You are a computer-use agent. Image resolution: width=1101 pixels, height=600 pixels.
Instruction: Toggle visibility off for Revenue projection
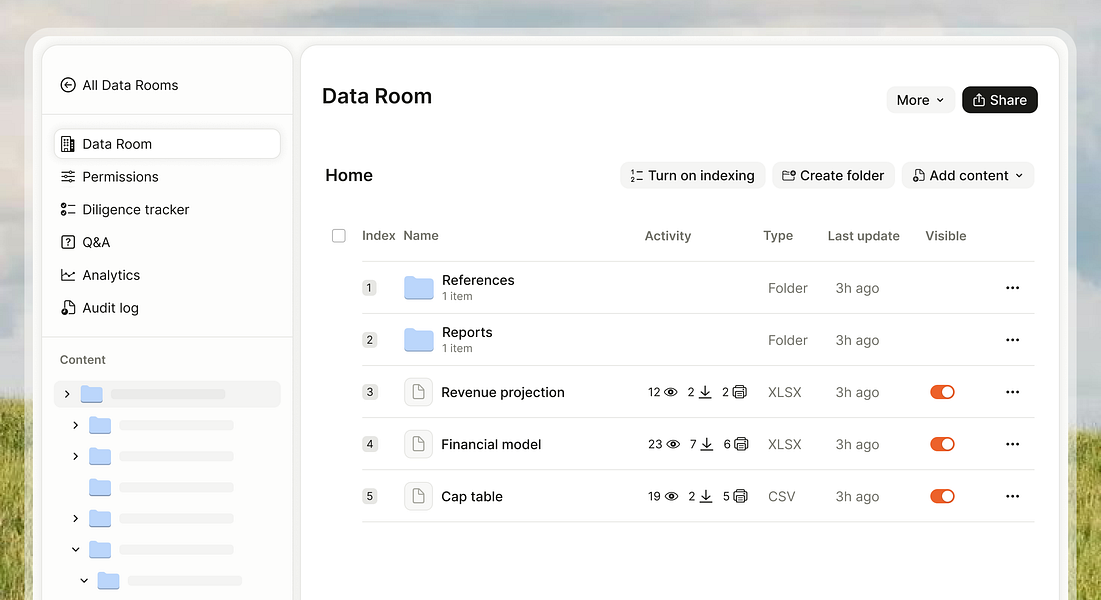click(942, 392)
